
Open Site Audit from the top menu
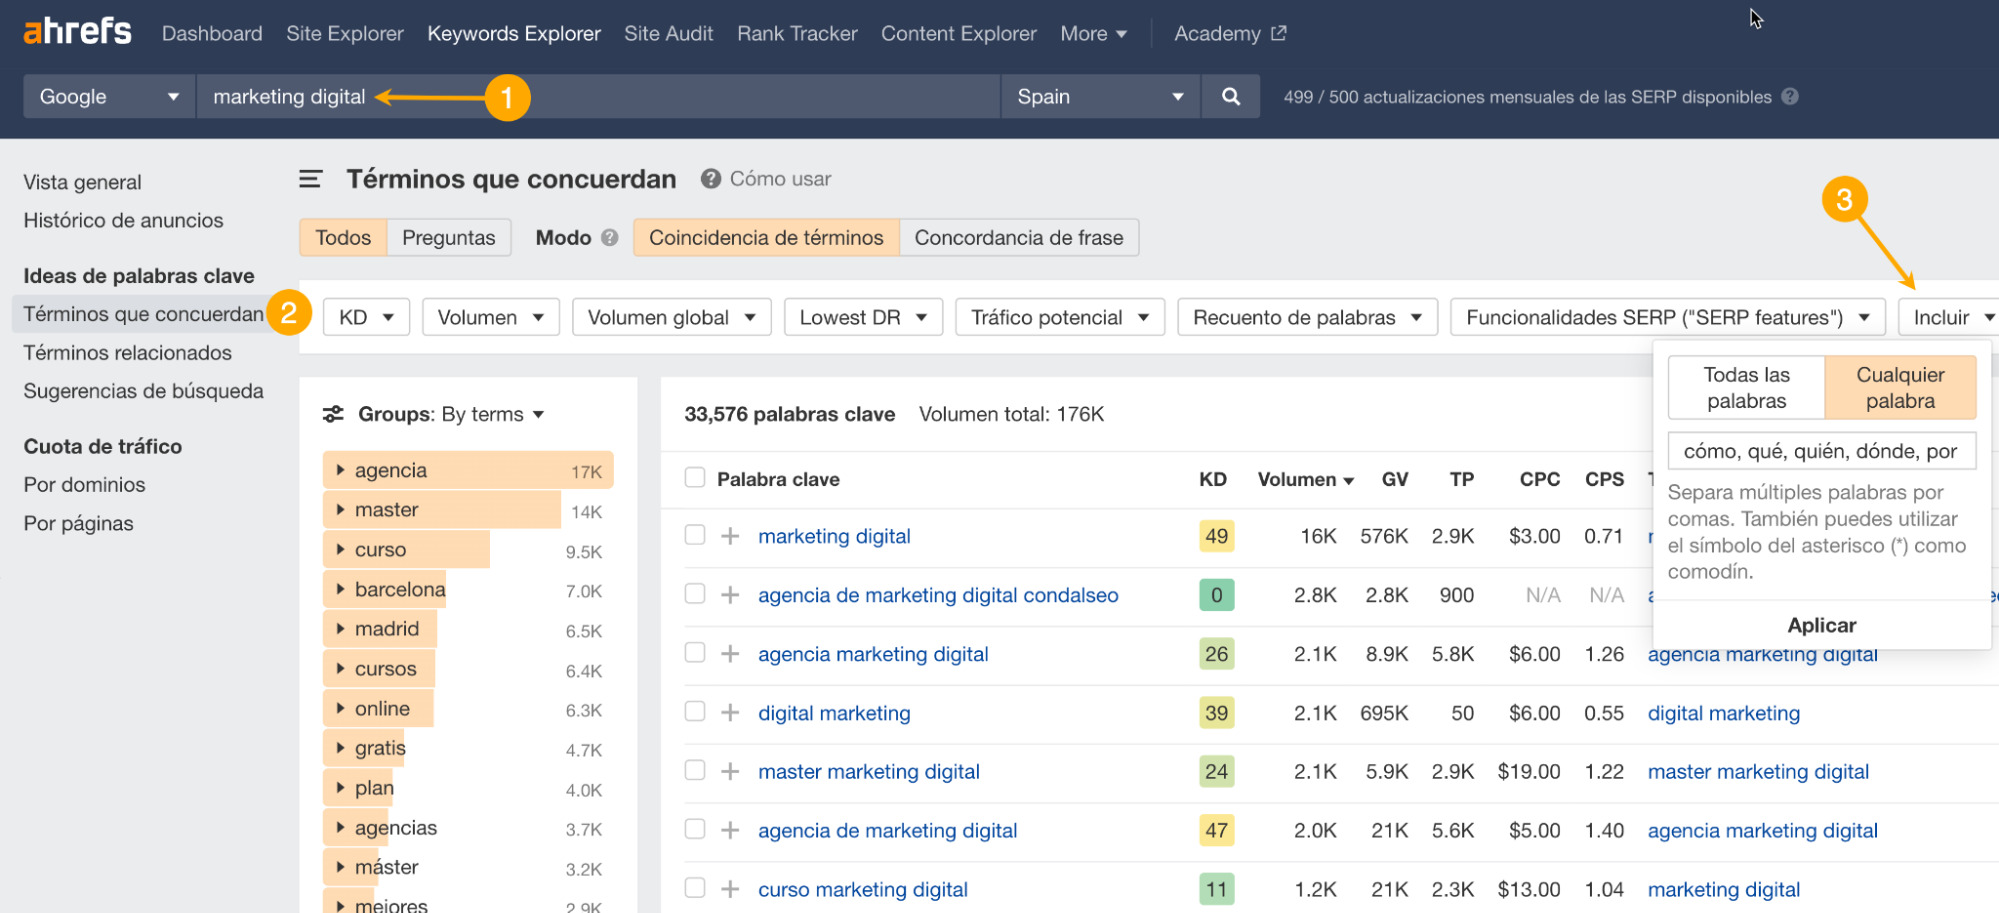click(668, 33)
